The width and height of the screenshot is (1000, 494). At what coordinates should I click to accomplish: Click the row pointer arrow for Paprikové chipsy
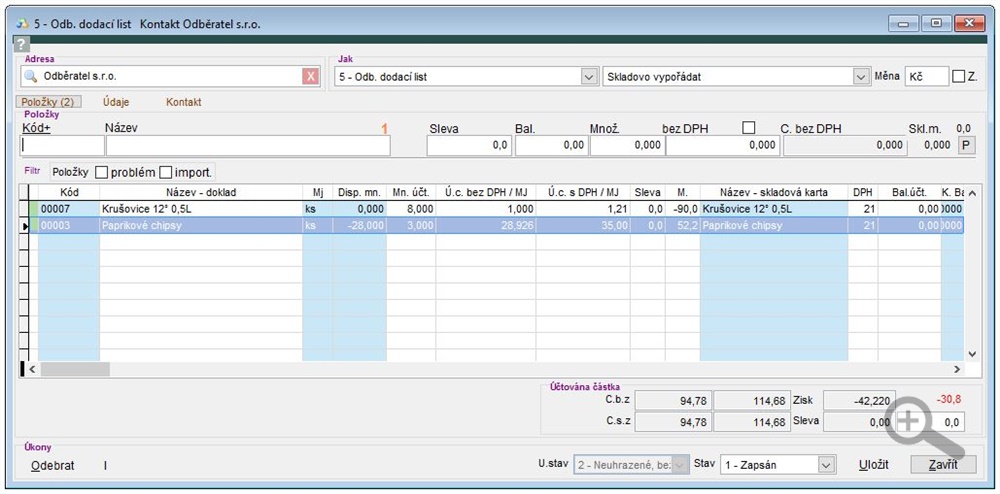(25, 226)
